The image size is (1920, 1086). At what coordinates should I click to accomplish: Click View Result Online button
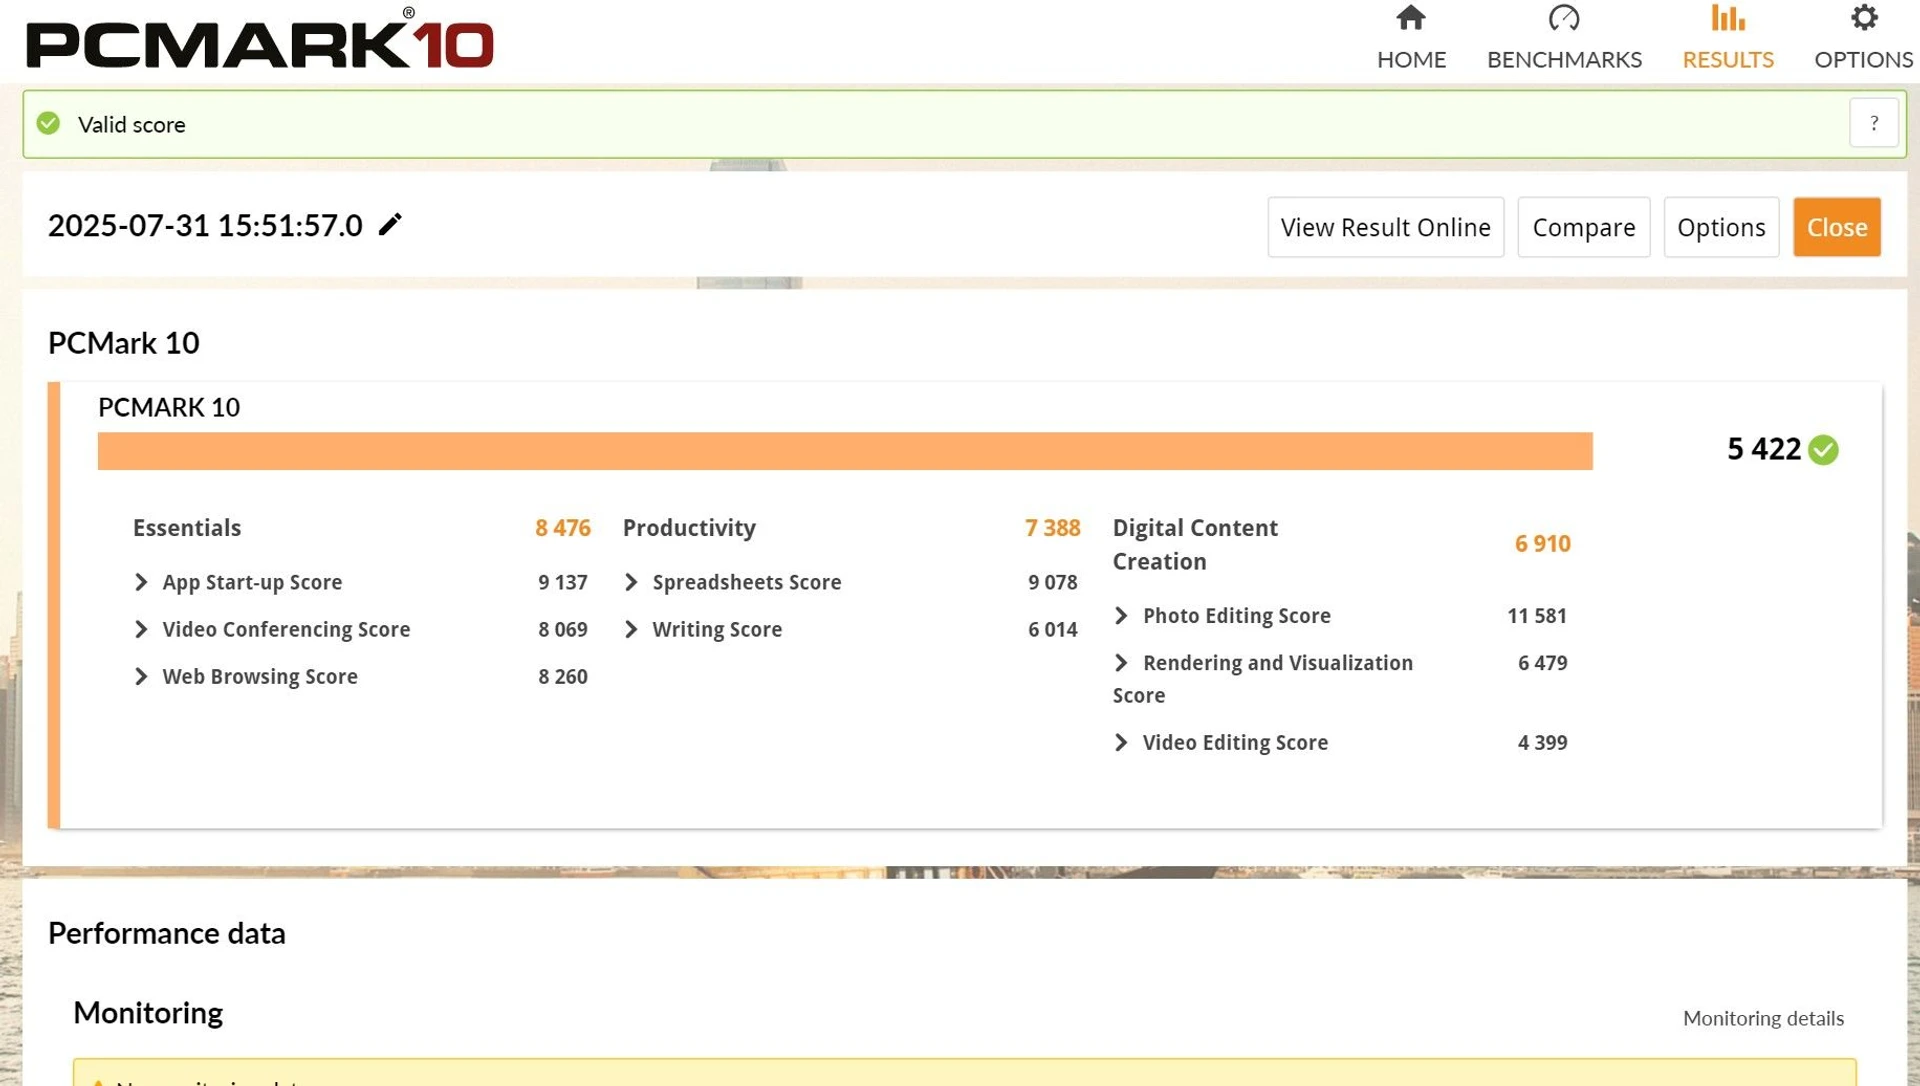1385,227
